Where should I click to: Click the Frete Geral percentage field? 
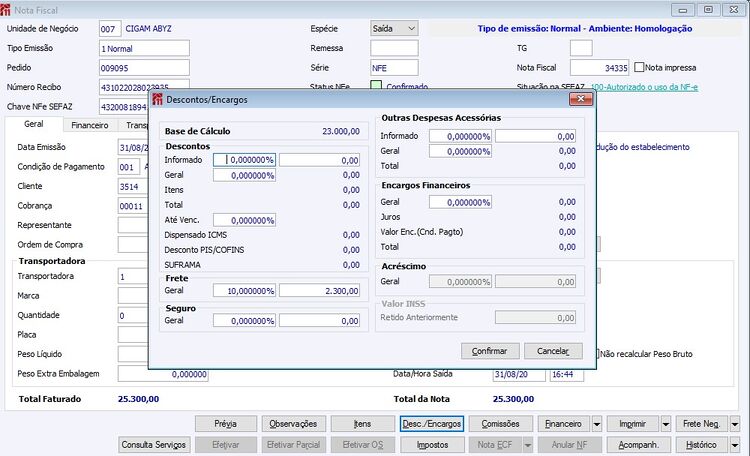[244, 290]
